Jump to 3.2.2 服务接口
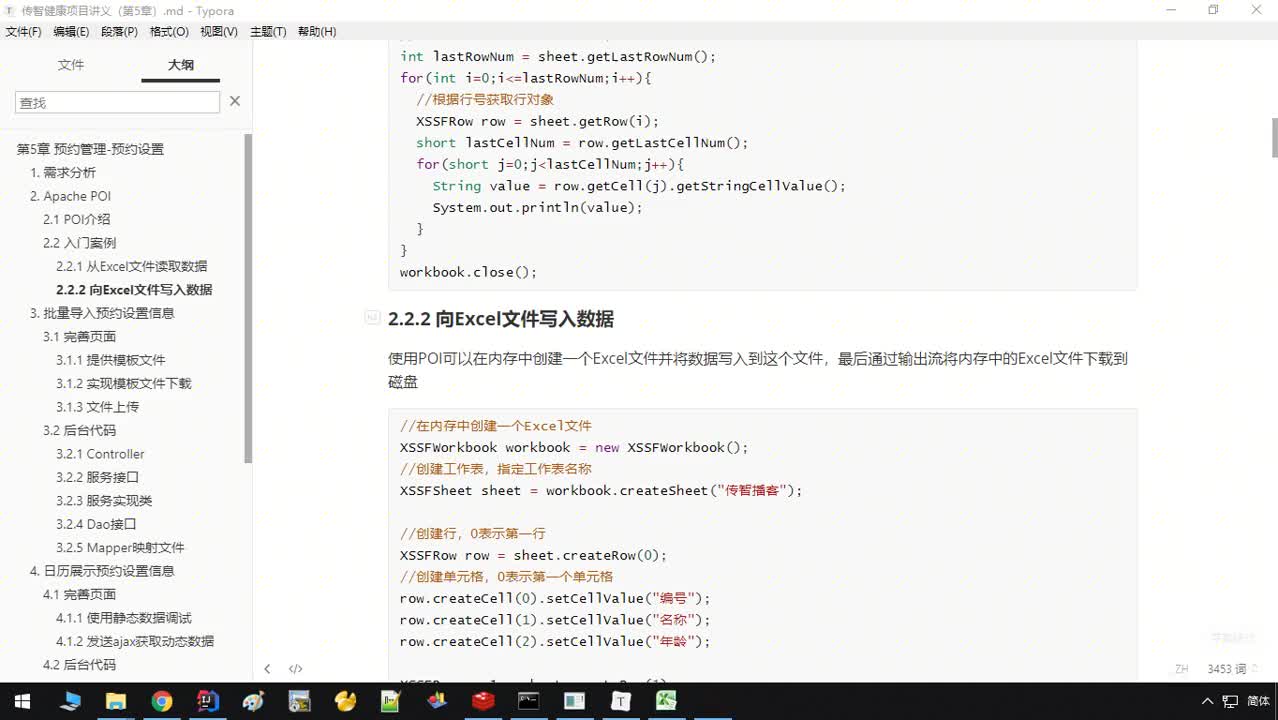This screenshot has width=1278, height=720. [97, 477]
